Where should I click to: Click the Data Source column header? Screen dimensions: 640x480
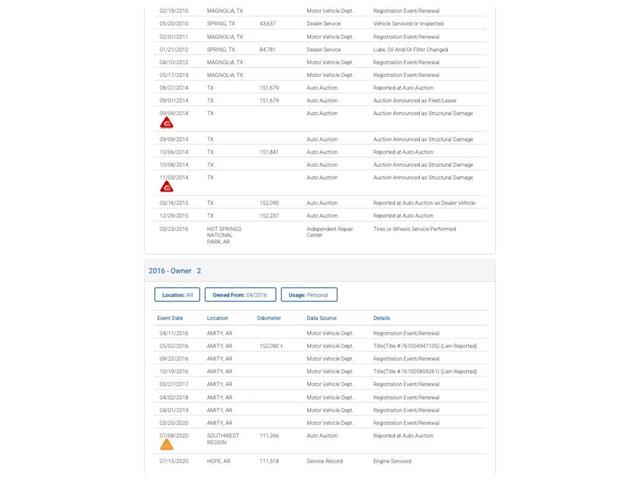322,318
